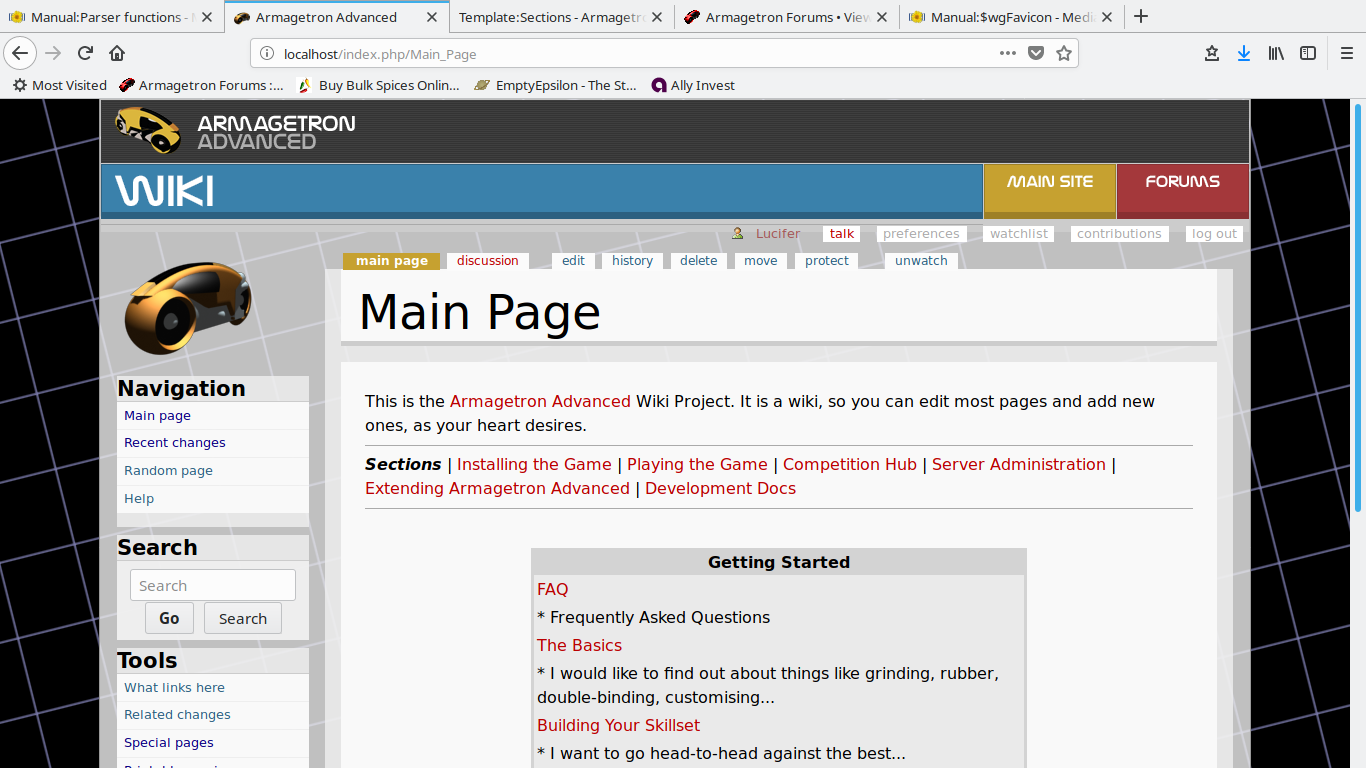Open page actions three-dot menu
The width and height of the screenshot is (1366, 768).
1007,54
